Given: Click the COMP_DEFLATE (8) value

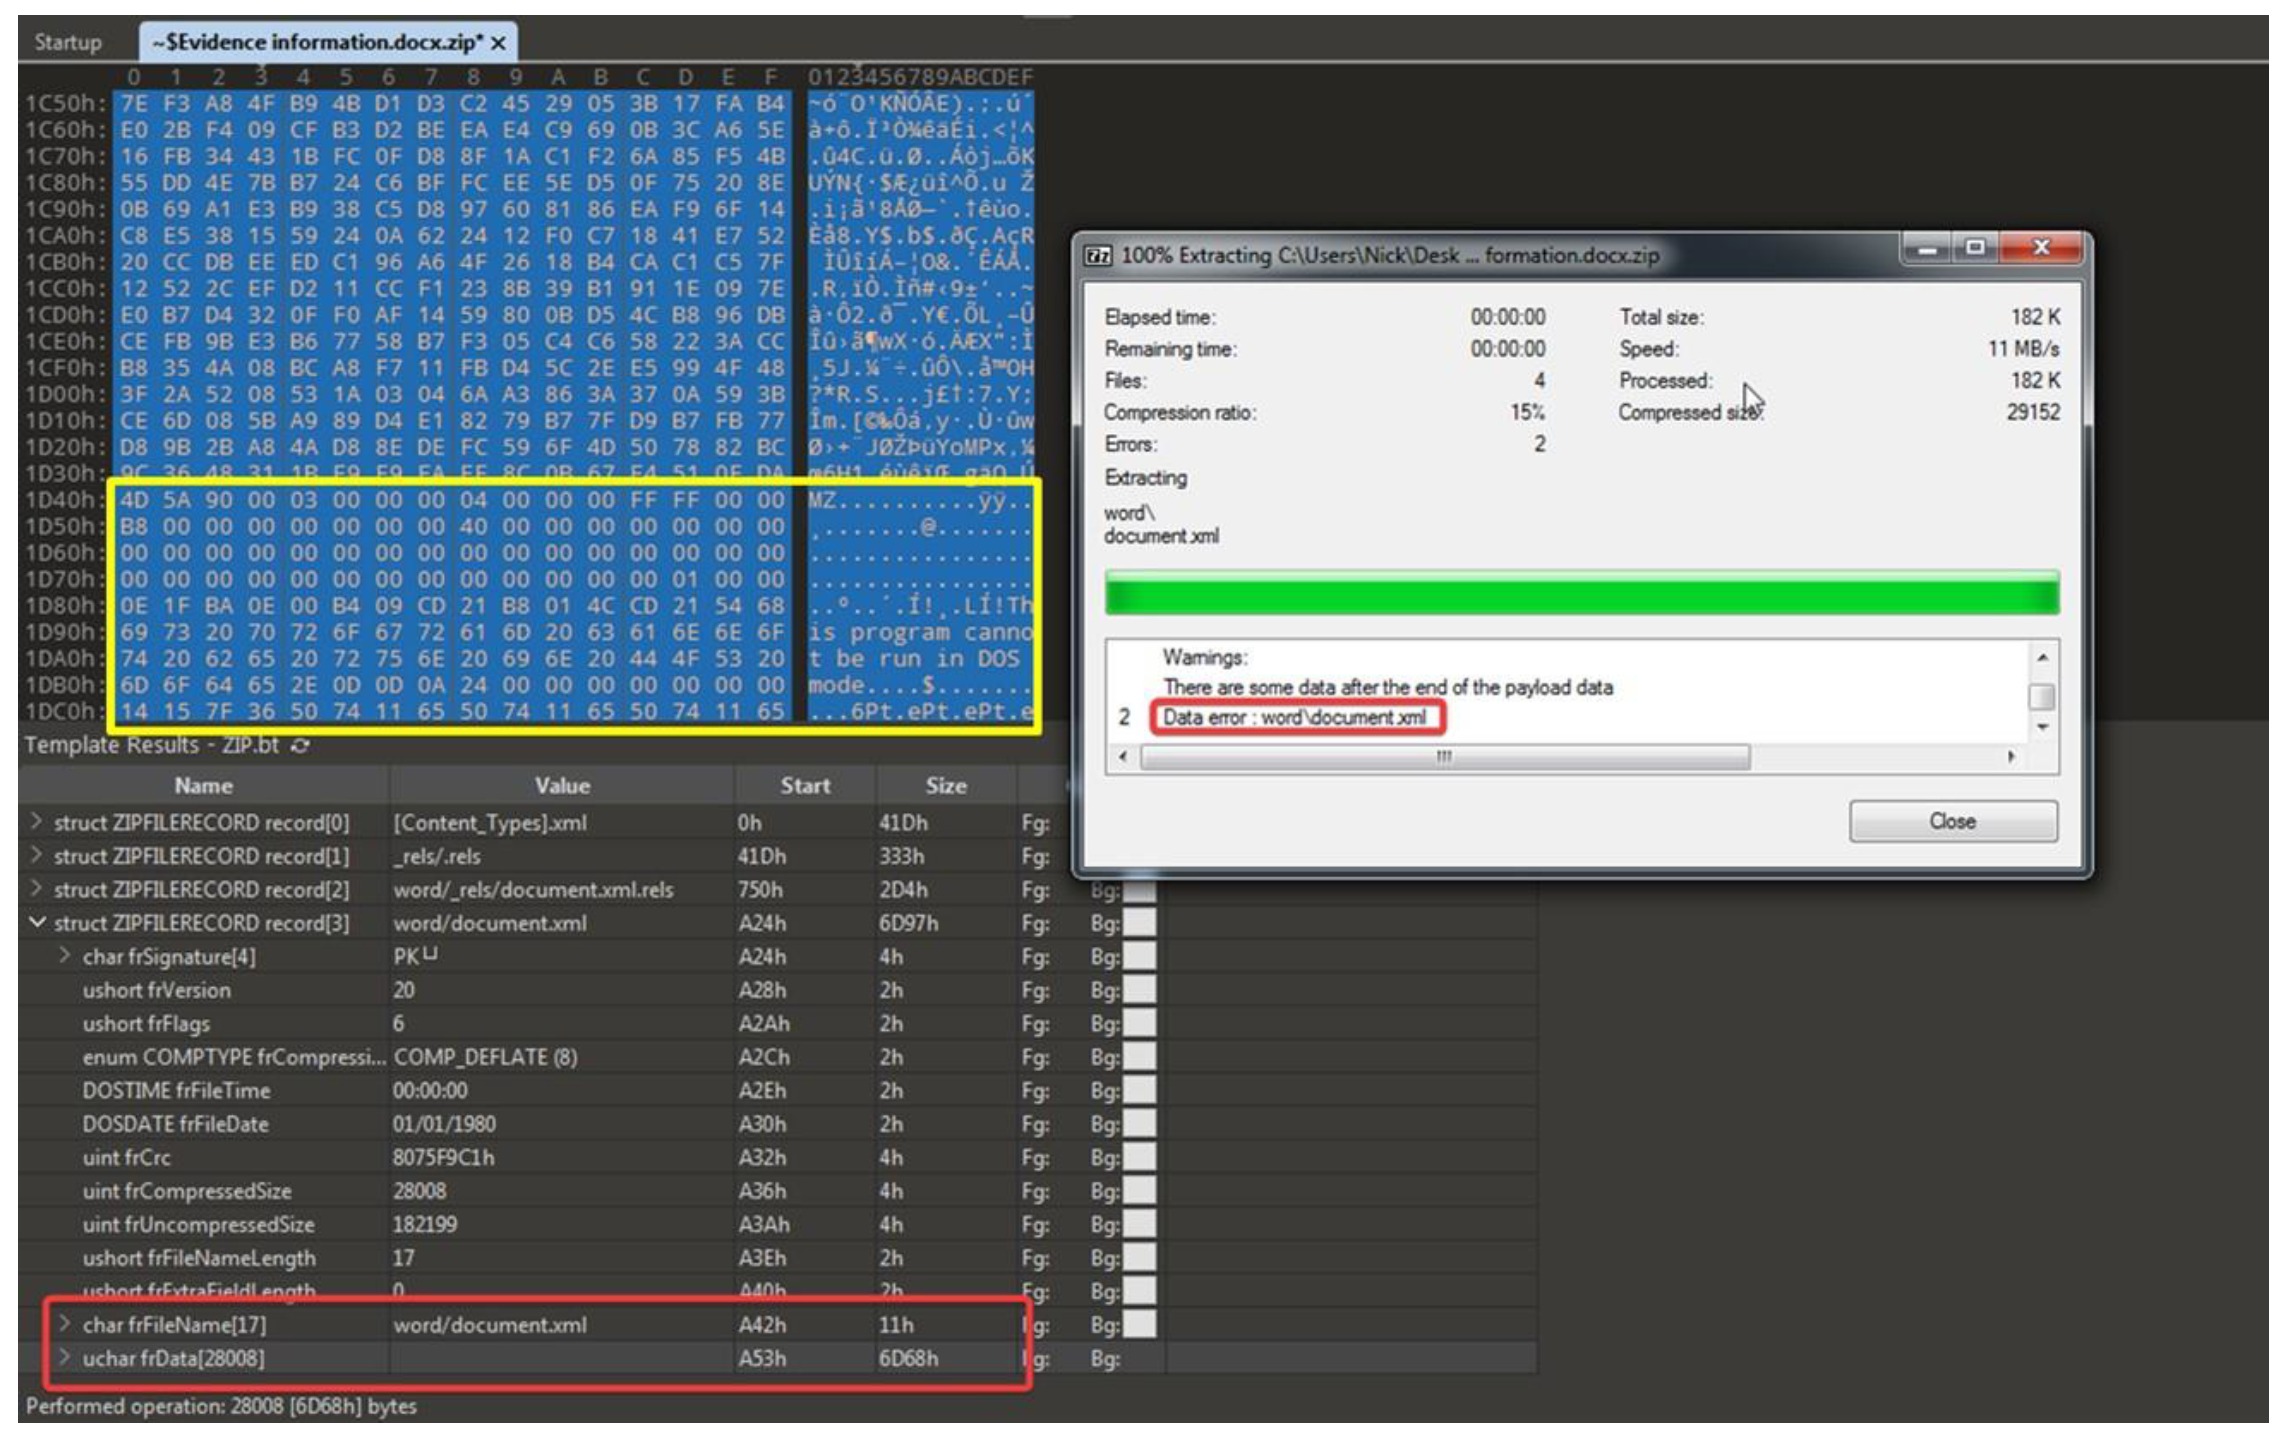Looking at the screenshot, I should [485, 1057].
